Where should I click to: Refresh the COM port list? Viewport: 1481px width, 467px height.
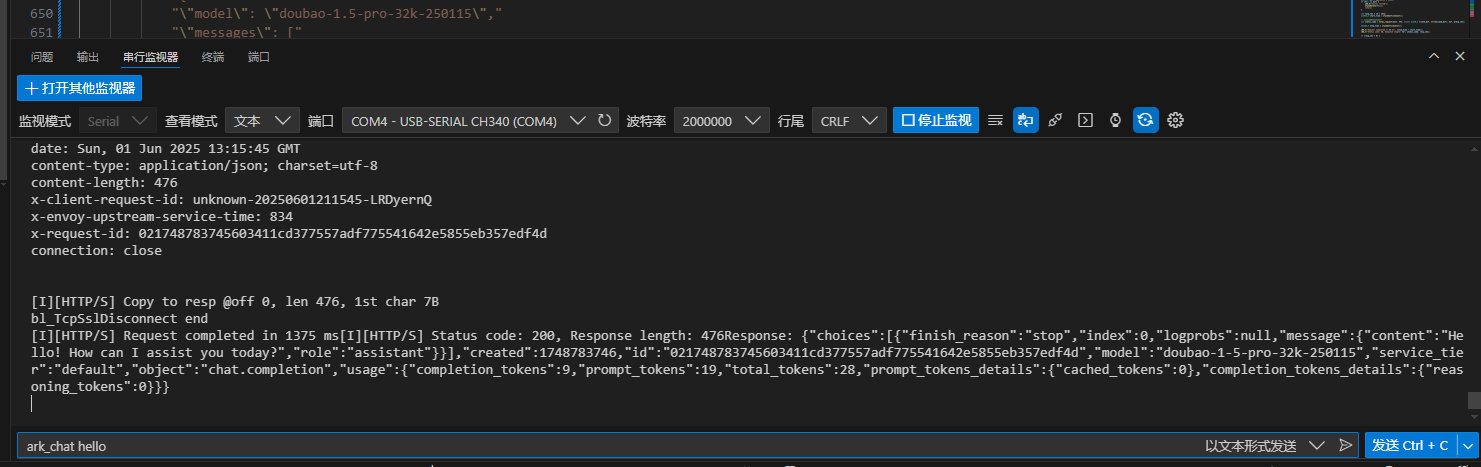tap(604, 120)
